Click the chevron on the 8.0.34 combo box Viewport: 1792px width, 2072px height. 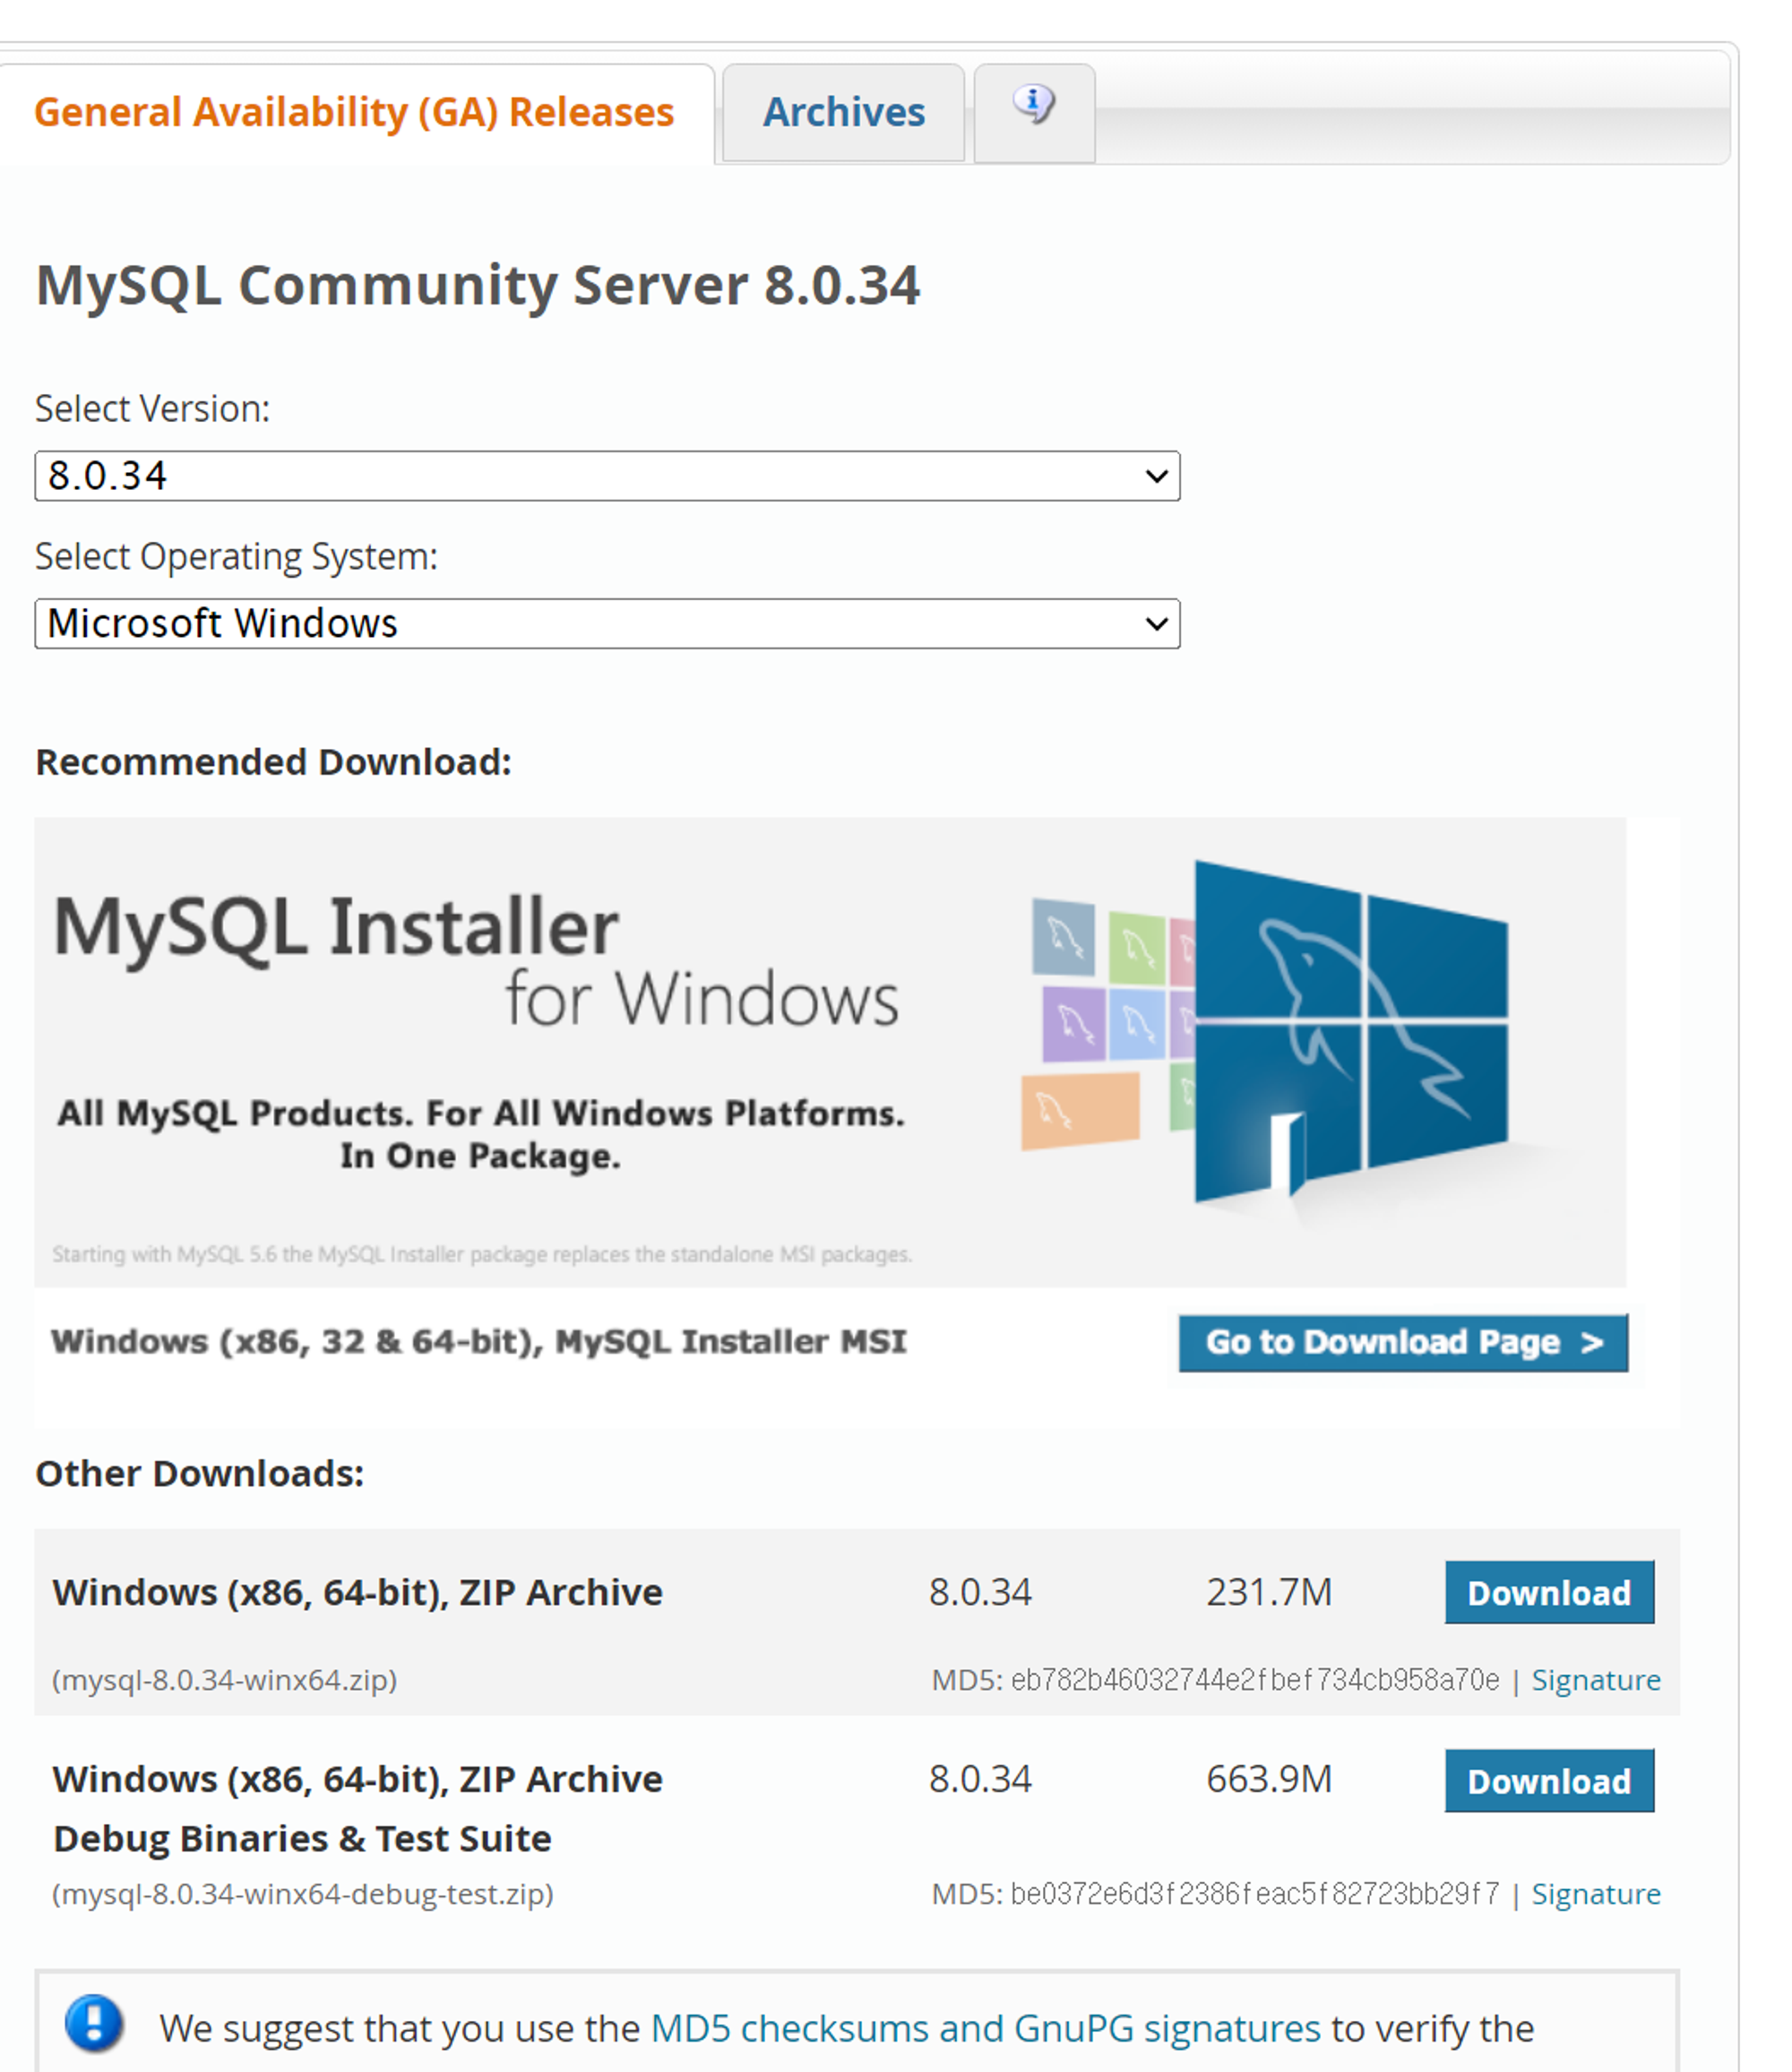[1156, 476]
